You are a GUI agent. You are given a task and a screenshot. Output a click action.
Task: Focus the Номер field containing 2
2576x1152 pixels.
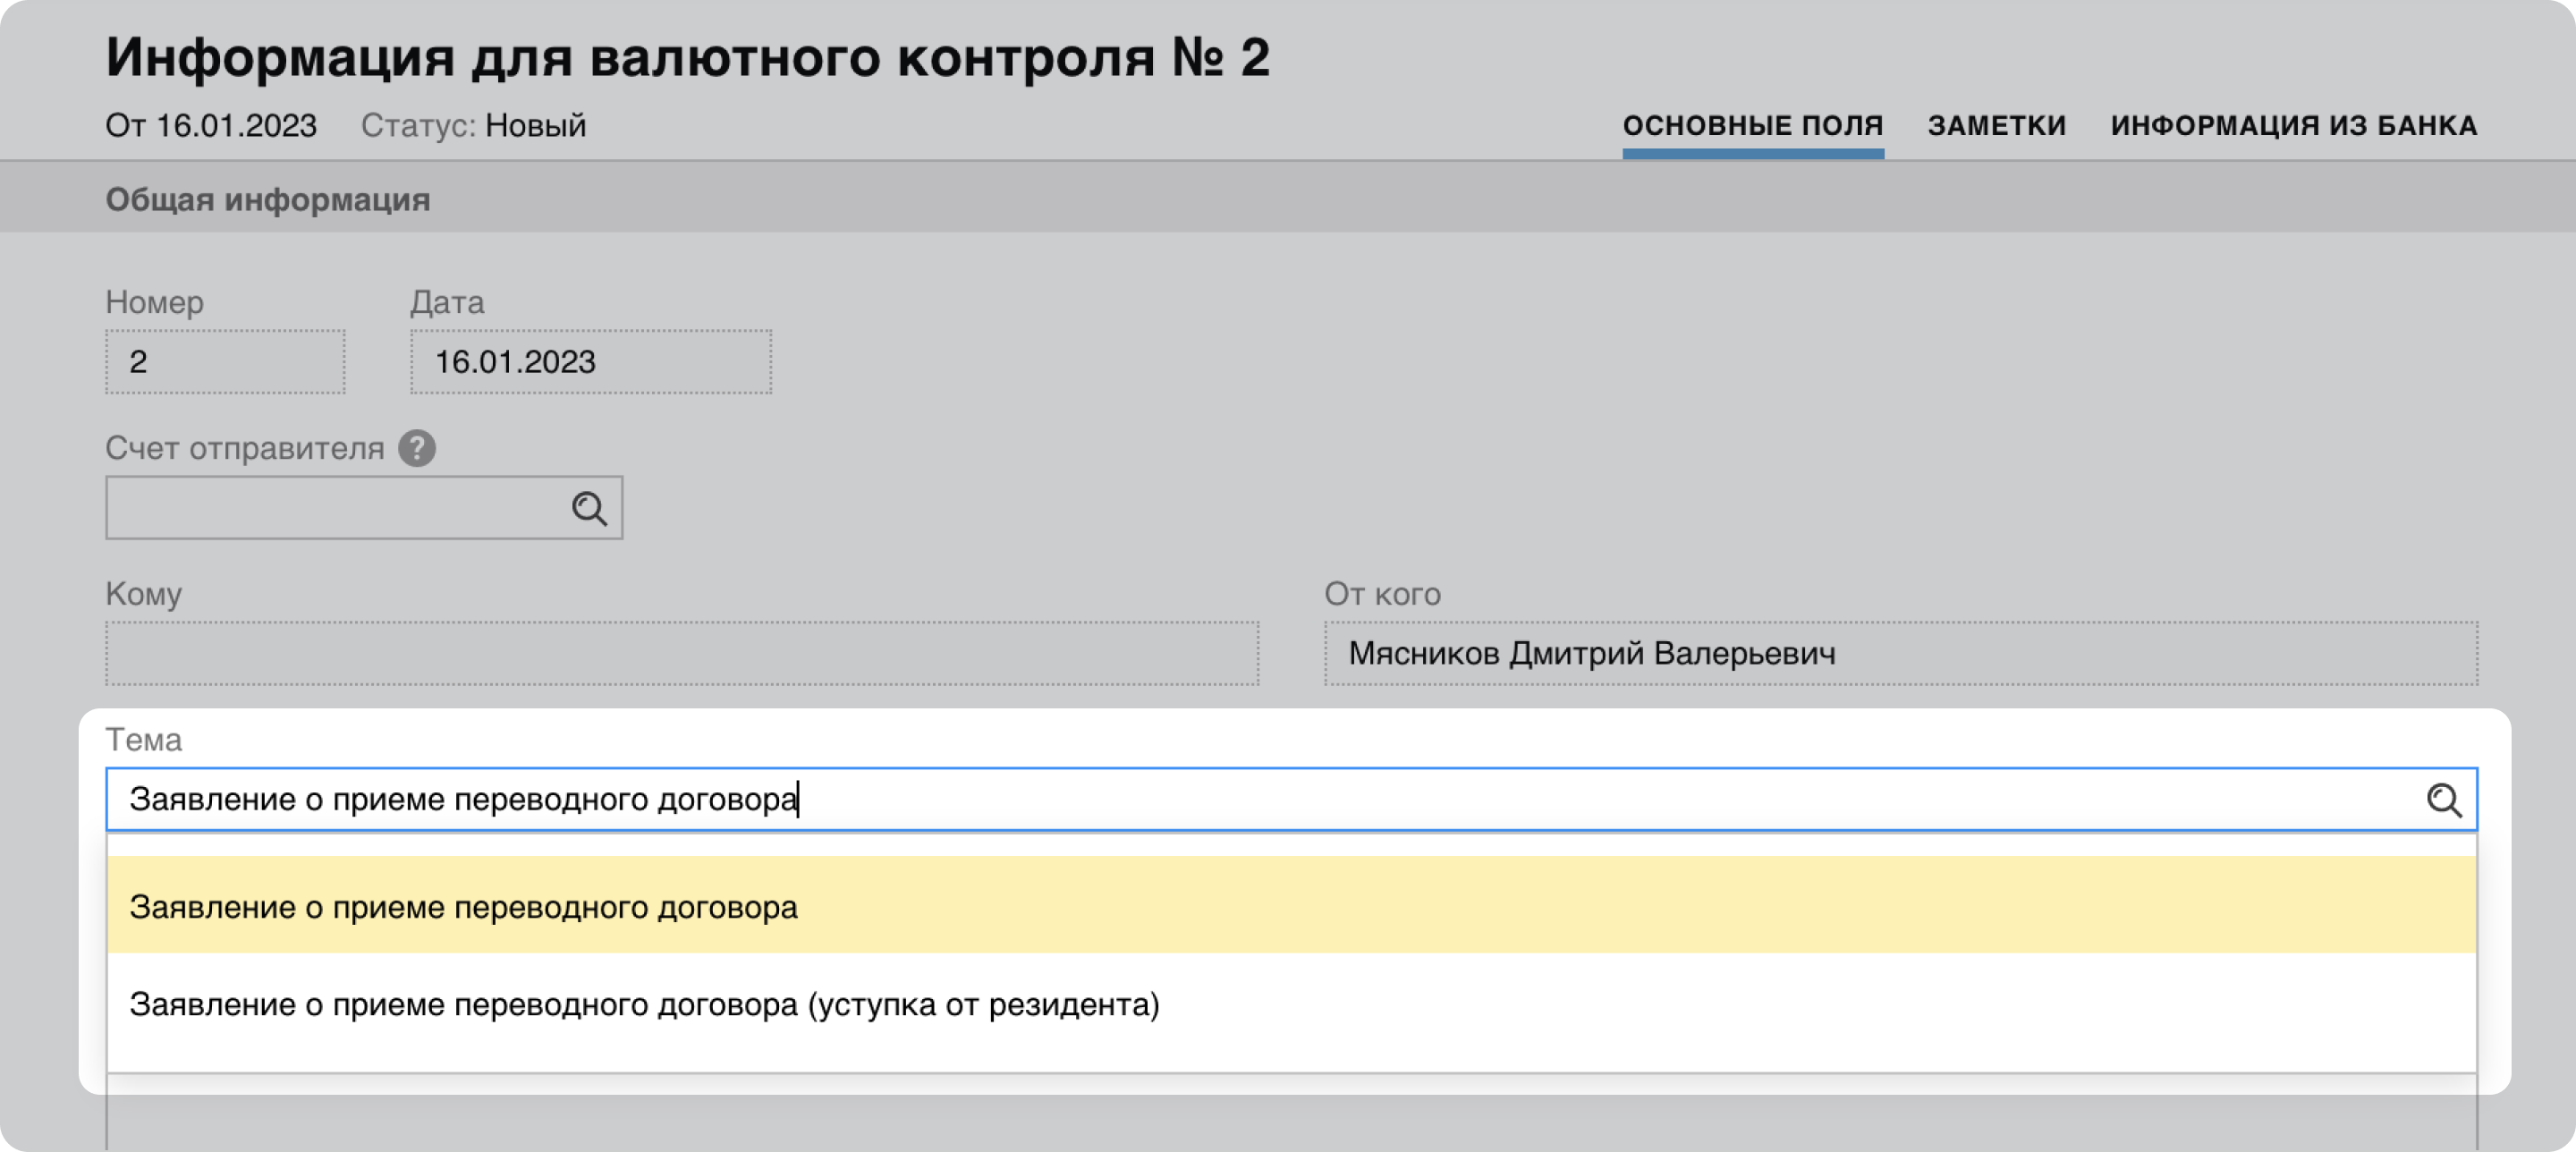click(225, 362)
